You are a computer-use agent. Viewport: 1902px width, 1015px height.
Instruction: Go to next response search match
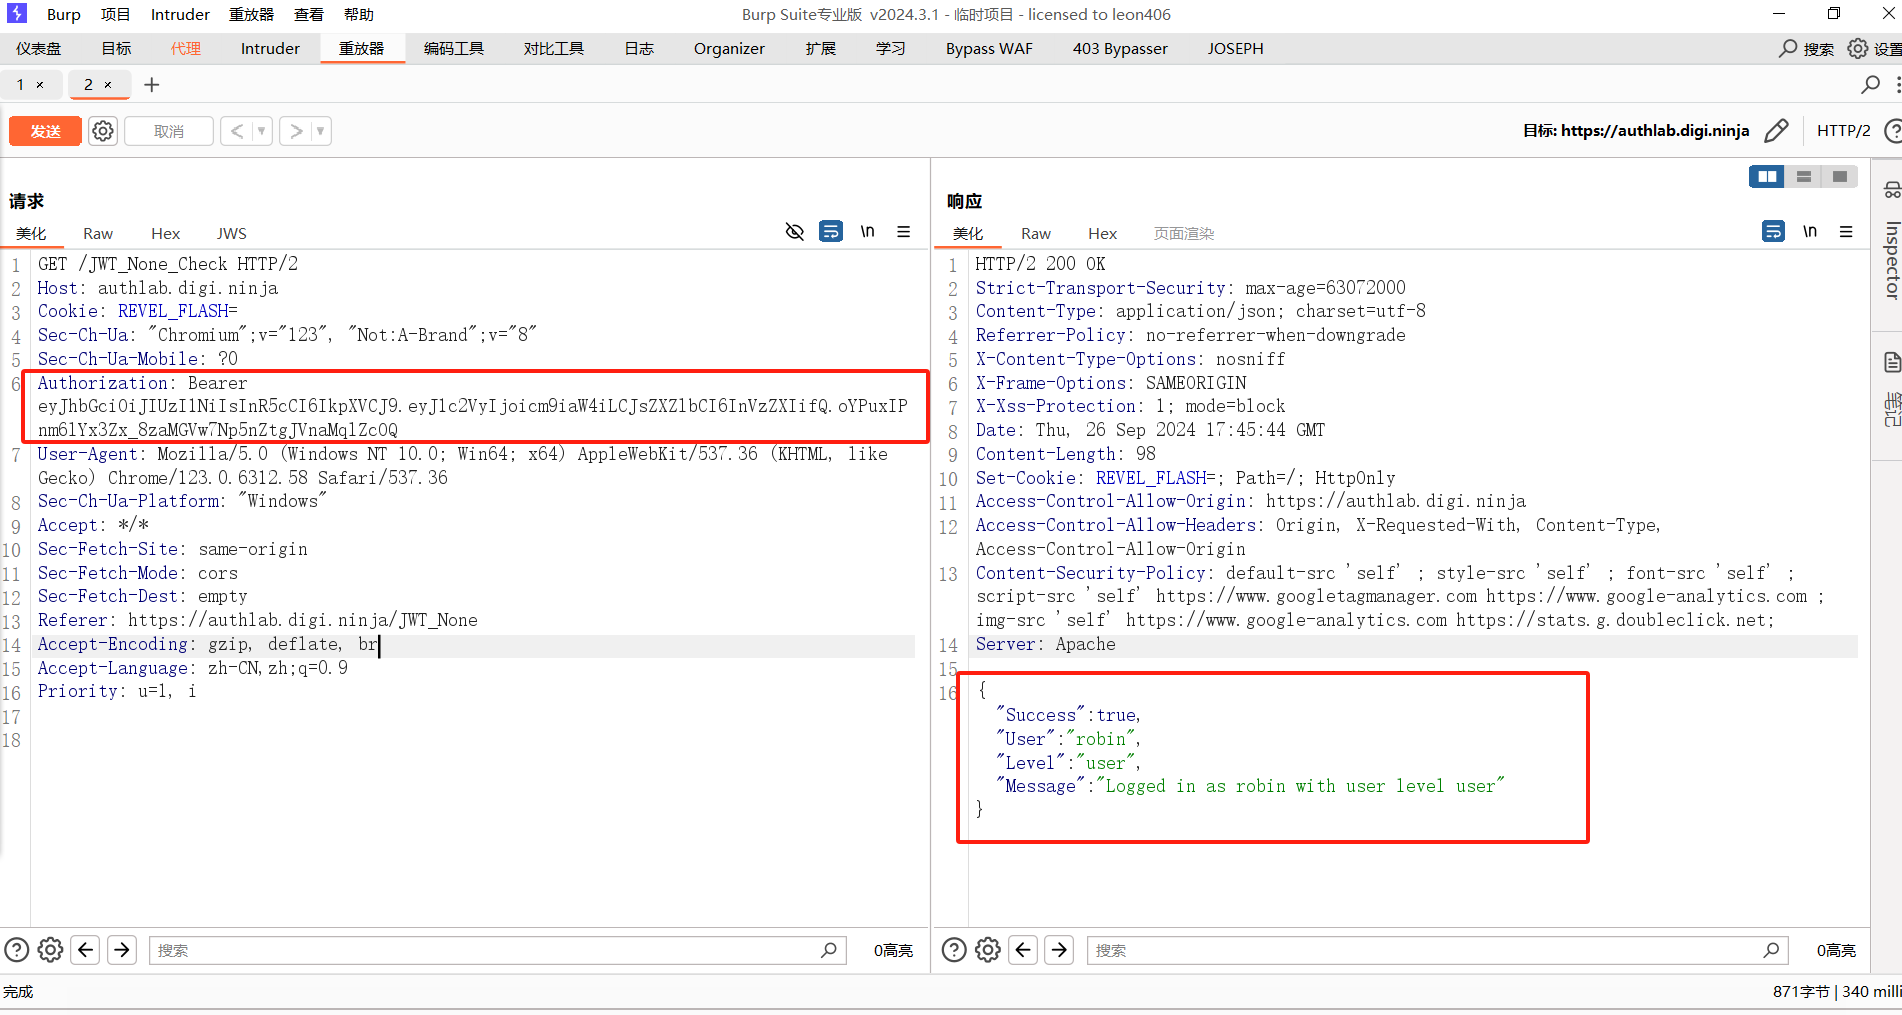point(1060,950)
